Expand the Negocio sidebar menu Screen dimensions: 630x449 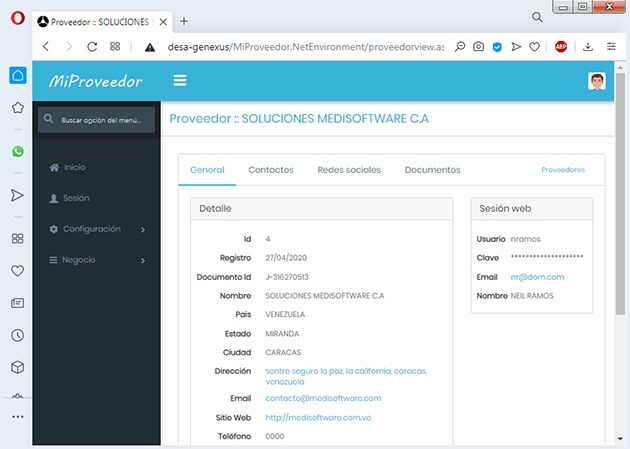[x=96, y=260]
